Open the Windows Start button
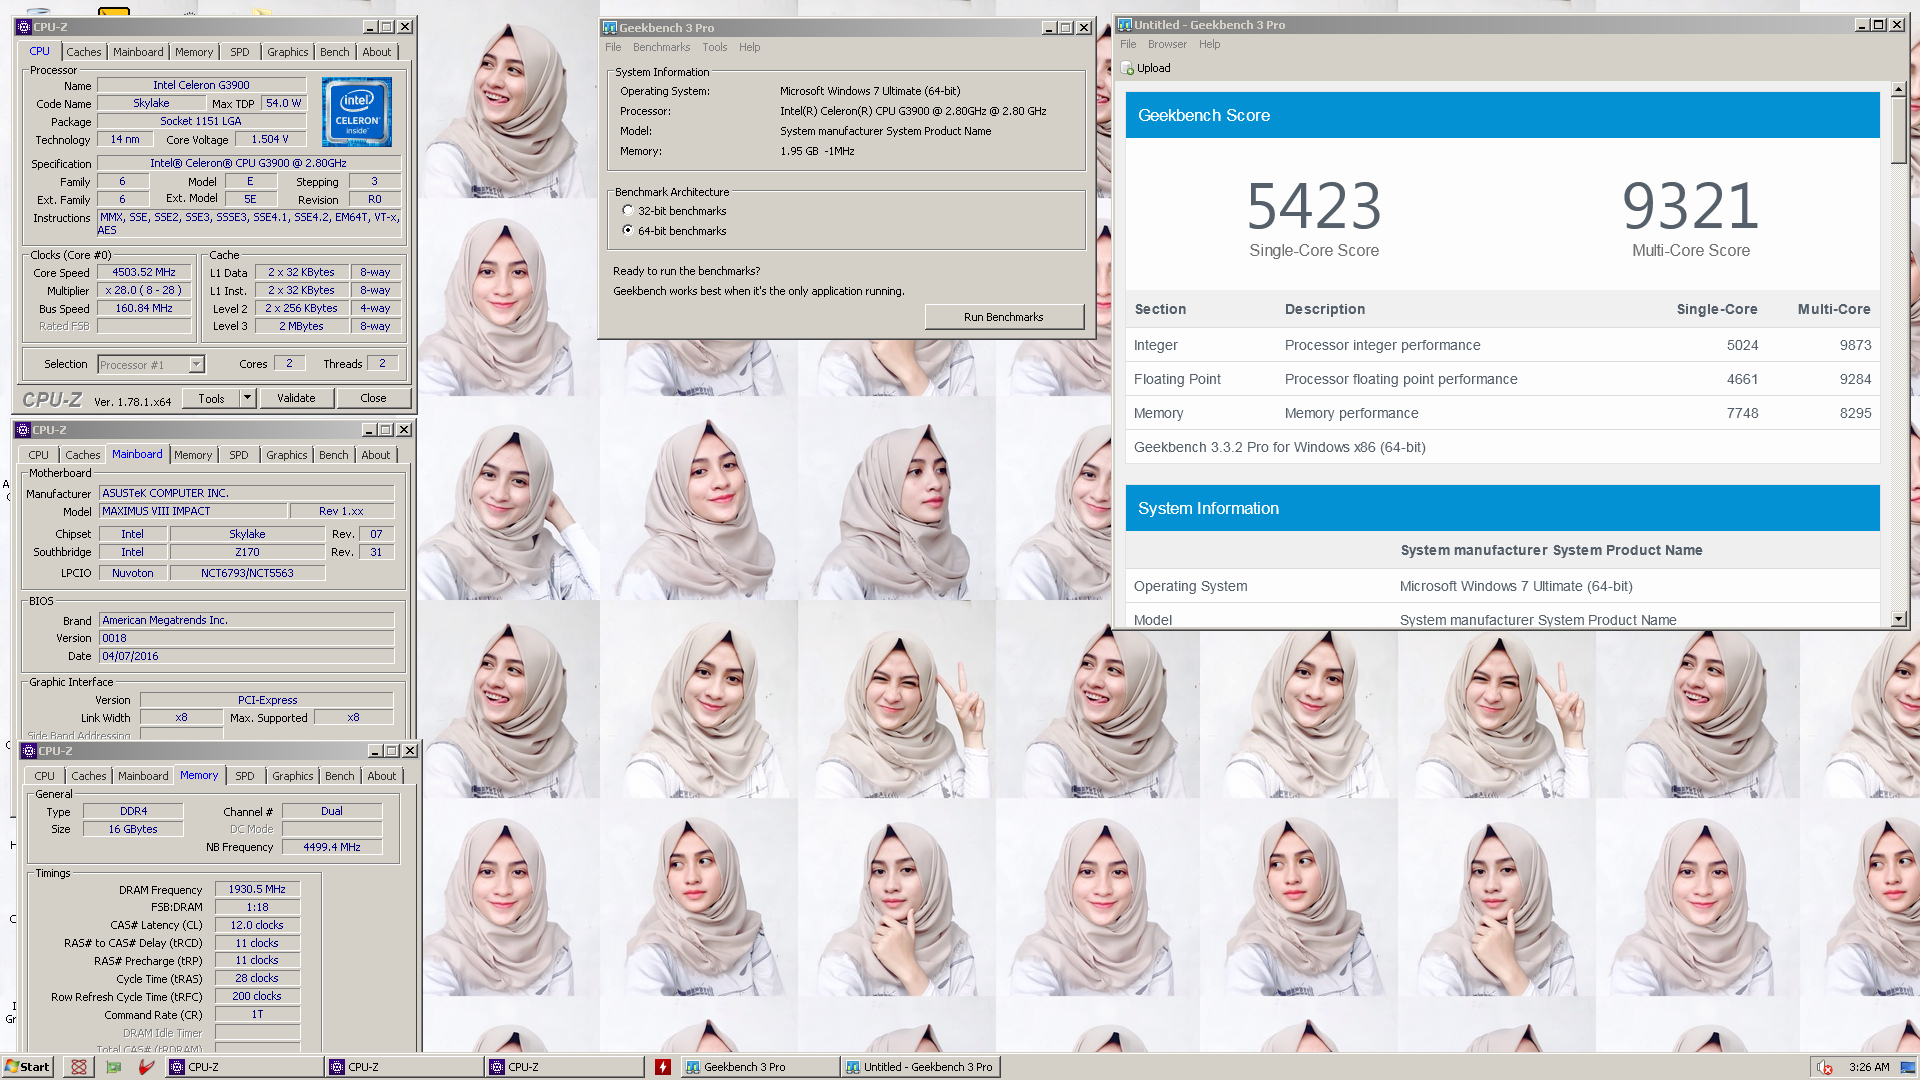This screenshot has width=1920, height=1080. tap(27, 1067)
